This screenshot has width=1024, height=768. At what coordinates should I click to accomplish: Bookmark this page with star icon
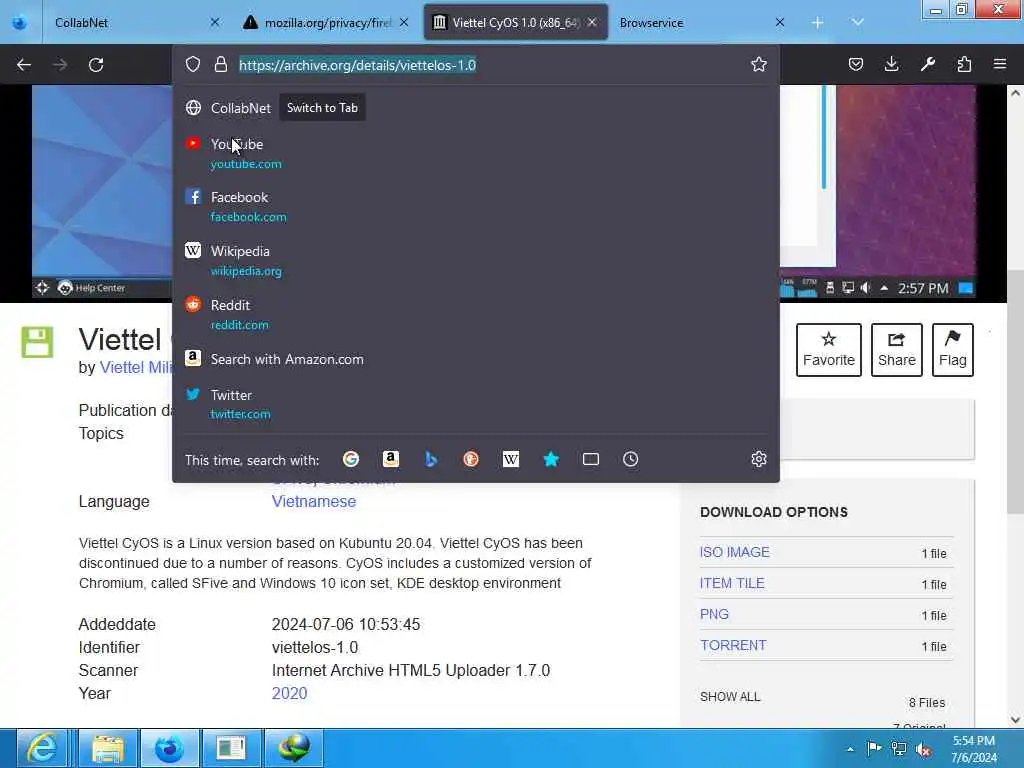coord(758,64)
